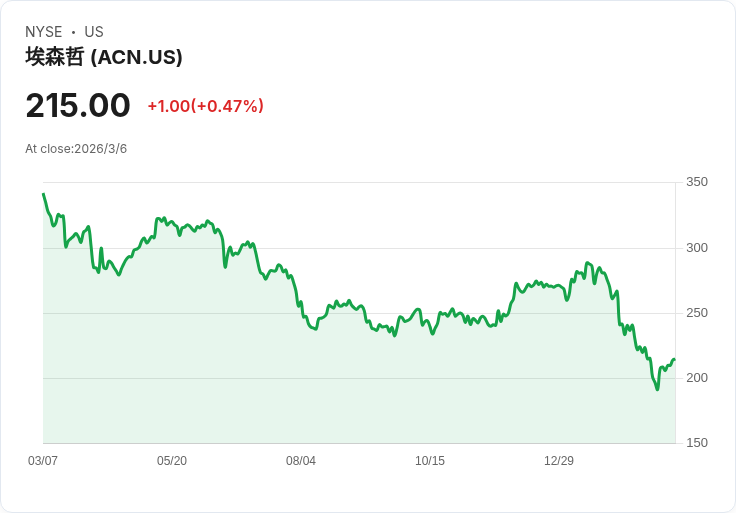This screenshot has width=736, height=513.
Task: Click the NYSE exchange label
Action: pos(44,32)
